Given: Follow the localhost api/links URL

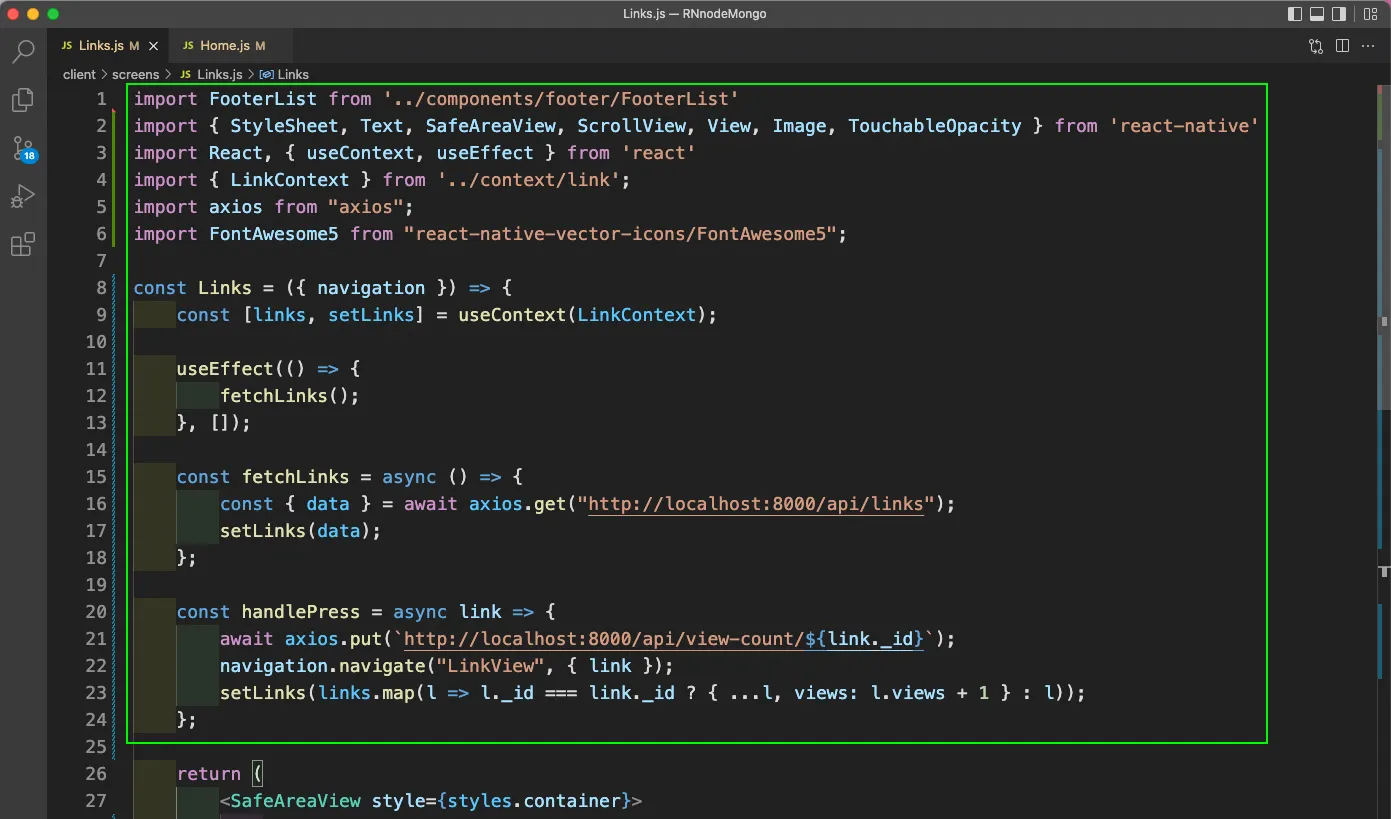Looking at the screenshot, I should pyautogui.click(x=755, y=504).
